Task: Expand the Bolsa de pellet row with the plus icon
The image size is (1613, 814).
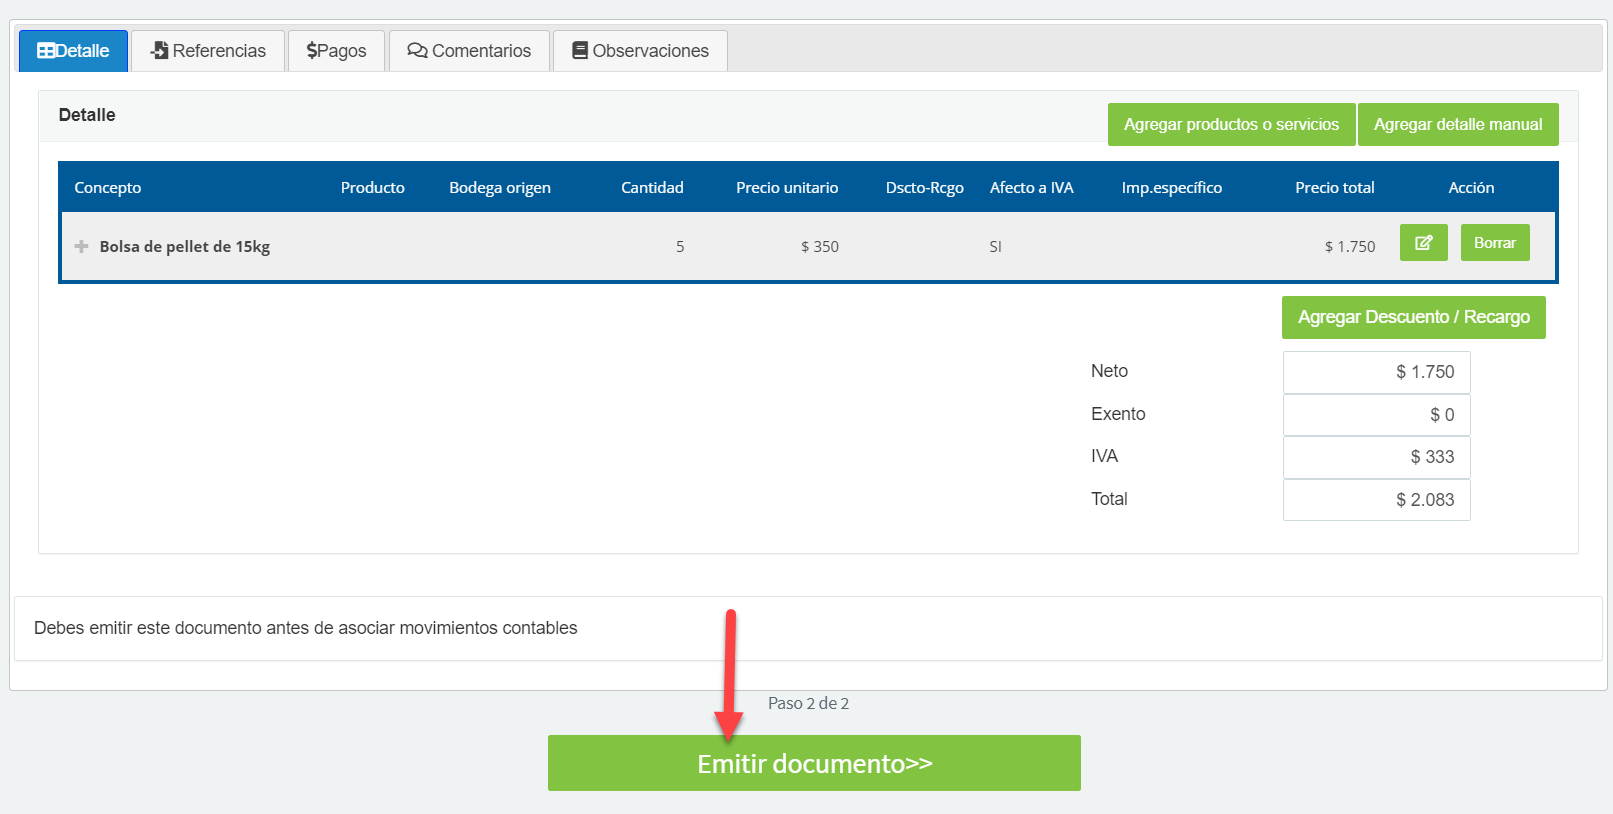Action: pos(82,246)
